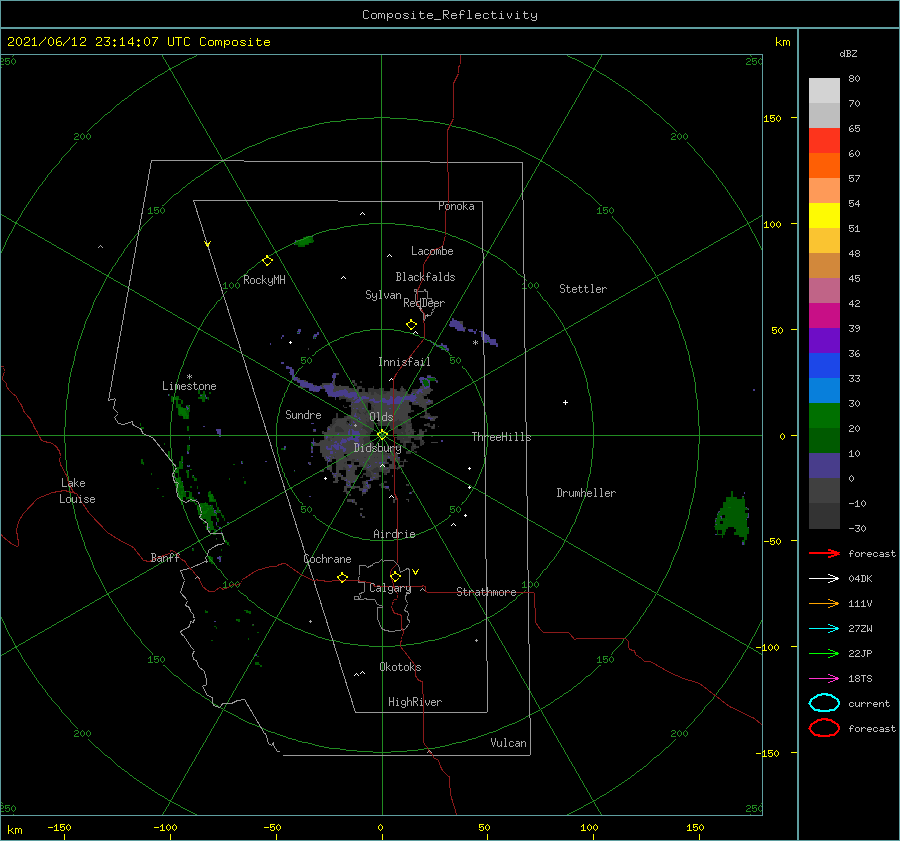This screenshot has height=841, width=900.
Task: Click the Didsbury label
Action: (x=378, y=448)
